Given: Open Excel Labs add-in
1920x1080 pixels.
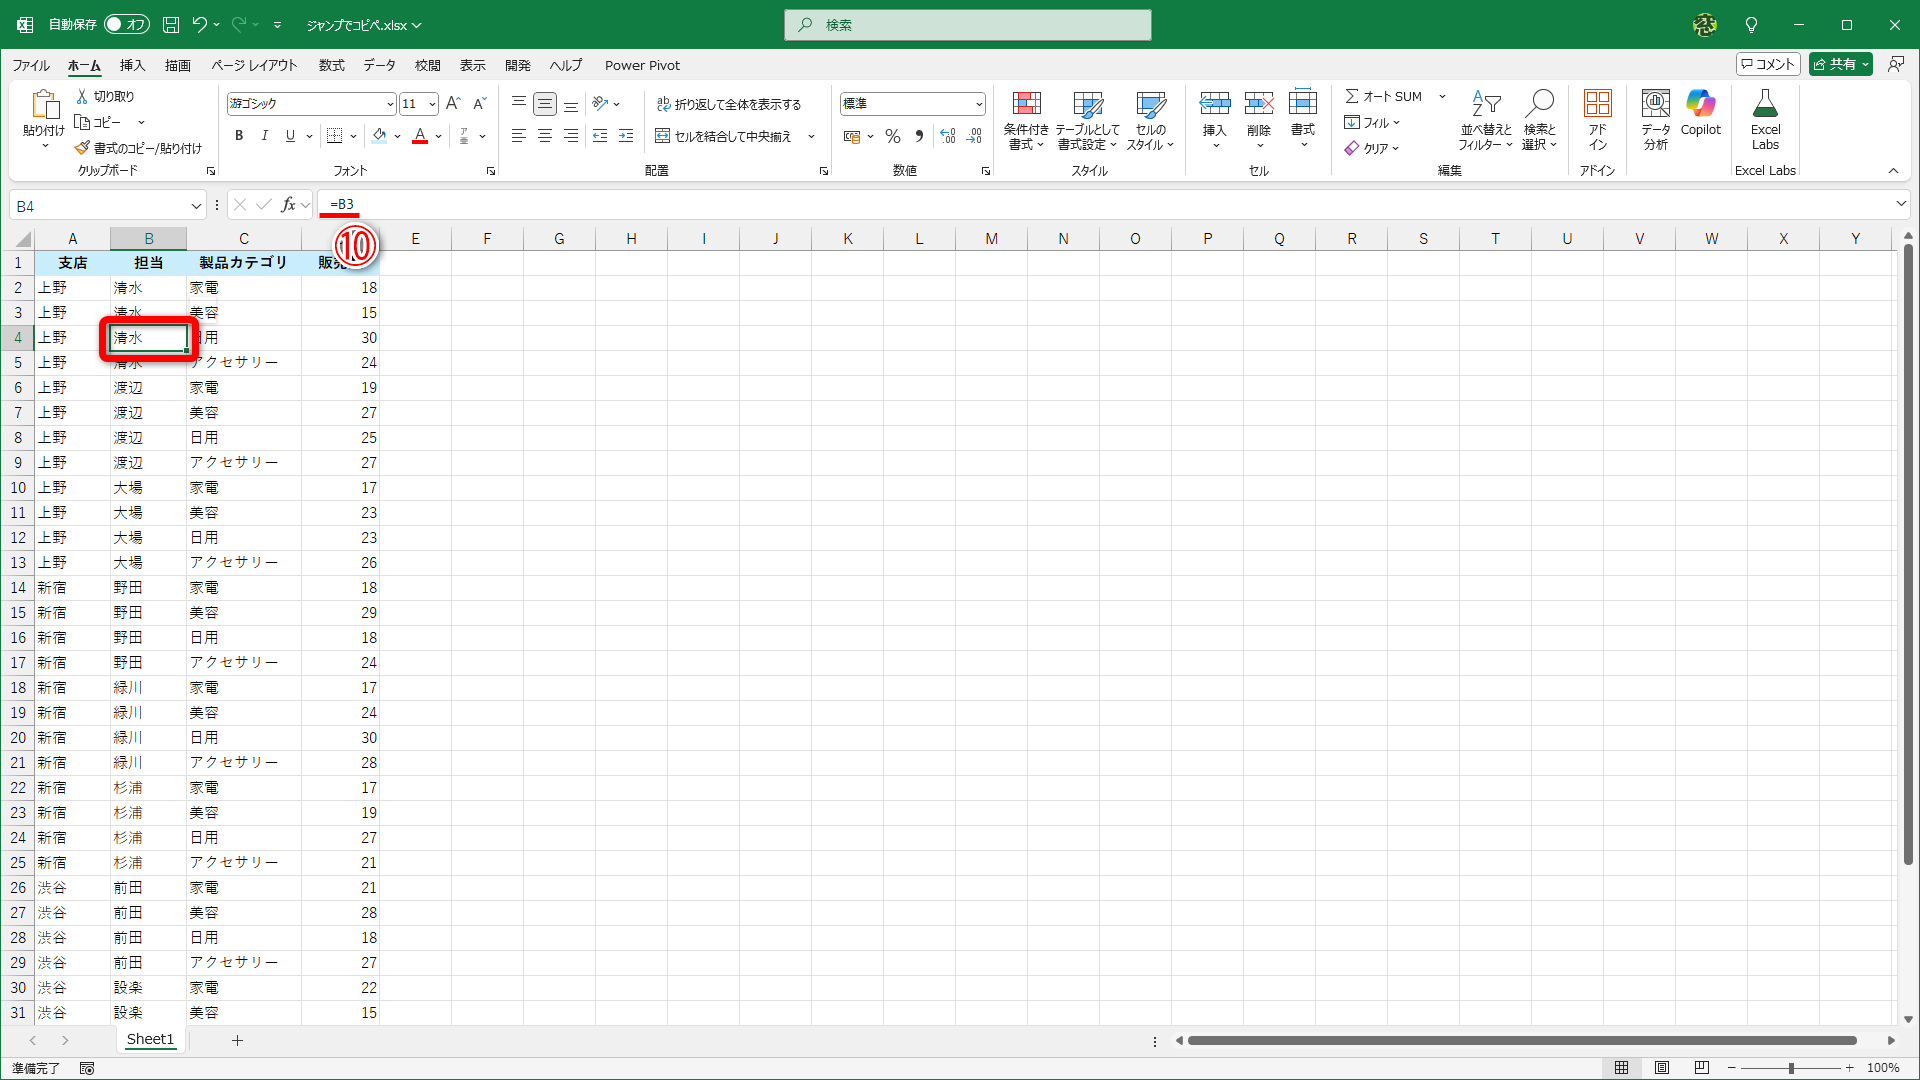Looking at the screenshot, I should pos(1765,118).
